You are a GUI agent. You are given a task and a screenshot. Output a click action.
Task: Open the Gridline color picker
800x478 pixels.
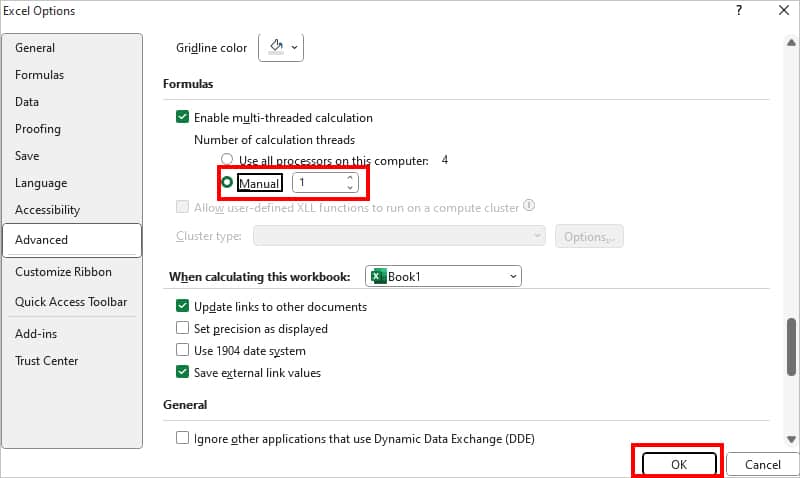[281, 47]
